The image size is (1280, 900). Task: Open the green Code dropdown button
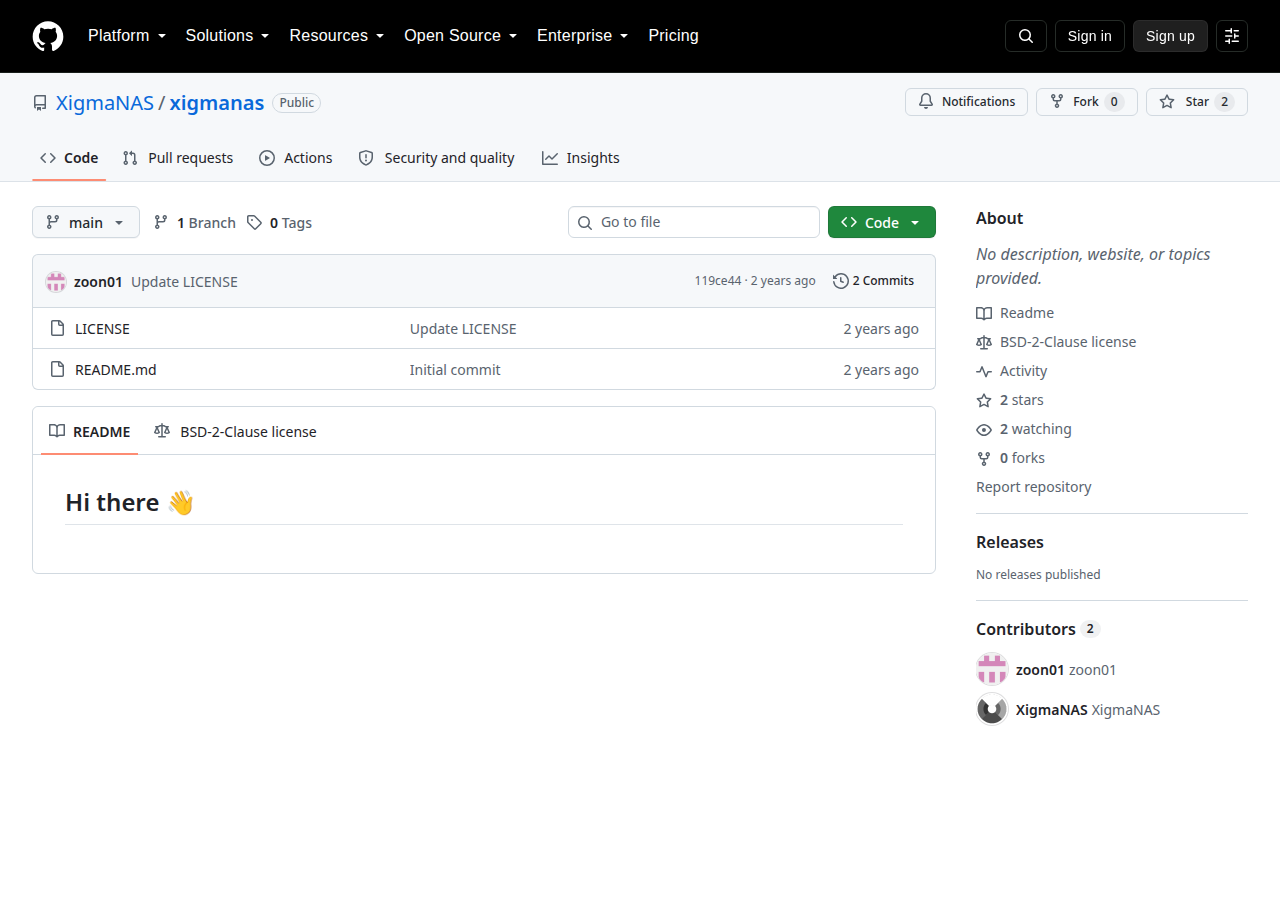882,222
